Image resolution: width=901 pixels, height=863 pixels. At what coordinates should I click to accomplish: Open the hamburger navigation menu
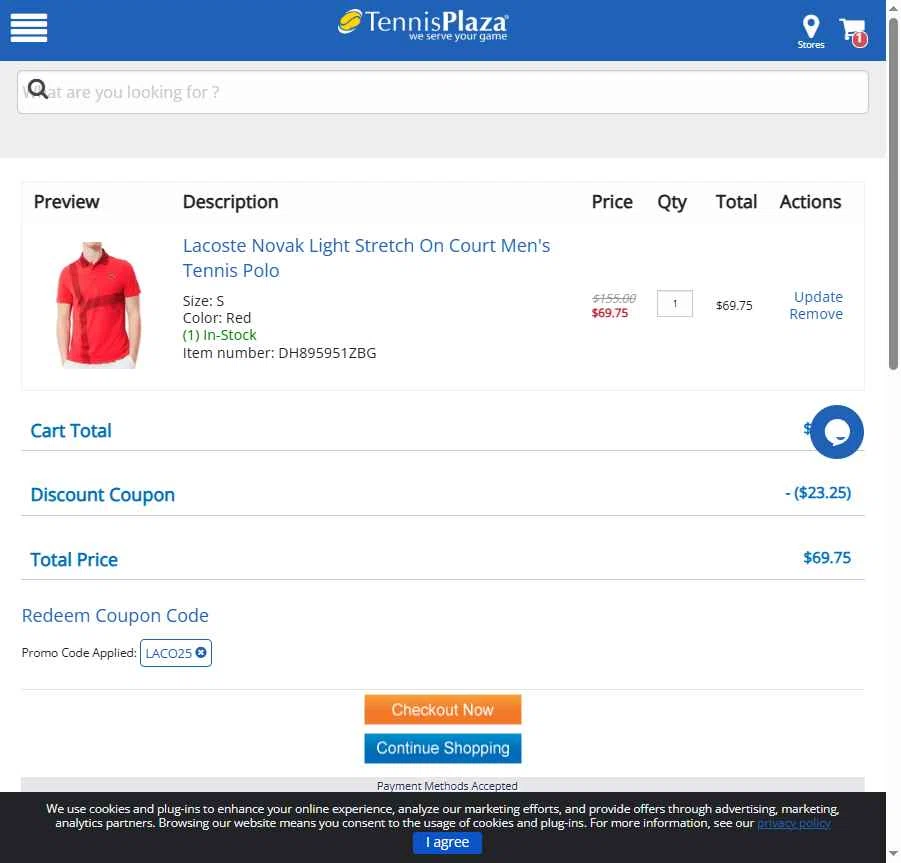(29, 27)
